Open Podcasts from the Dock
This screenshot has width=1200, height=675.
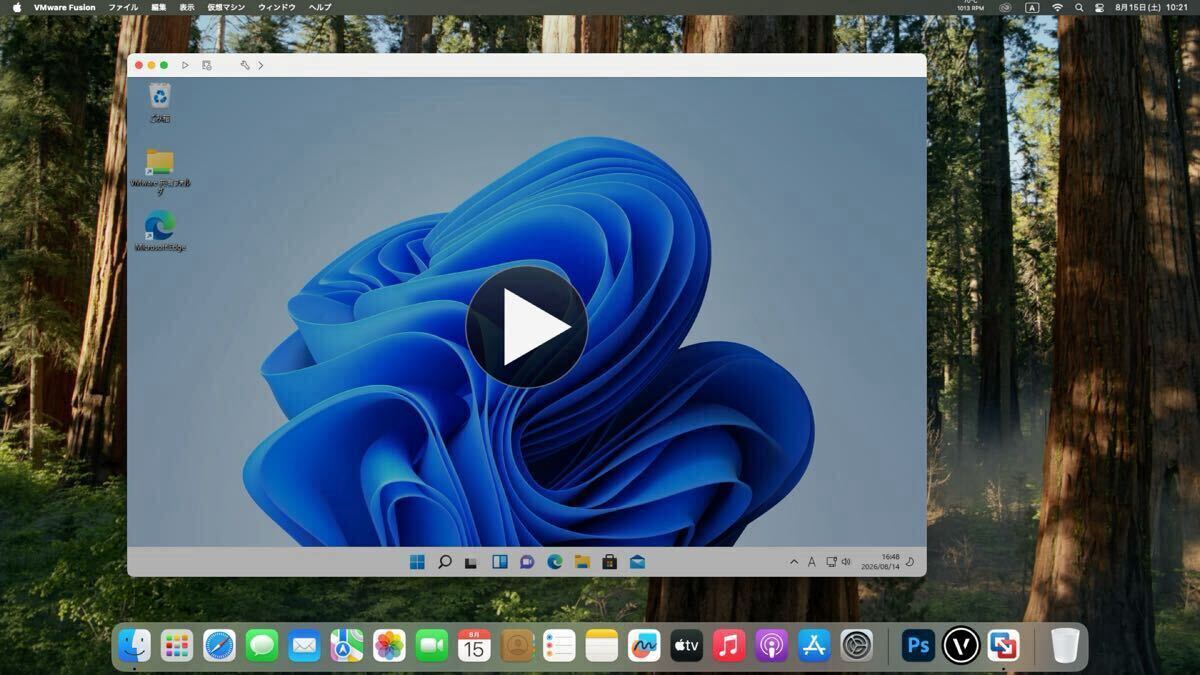772,645
